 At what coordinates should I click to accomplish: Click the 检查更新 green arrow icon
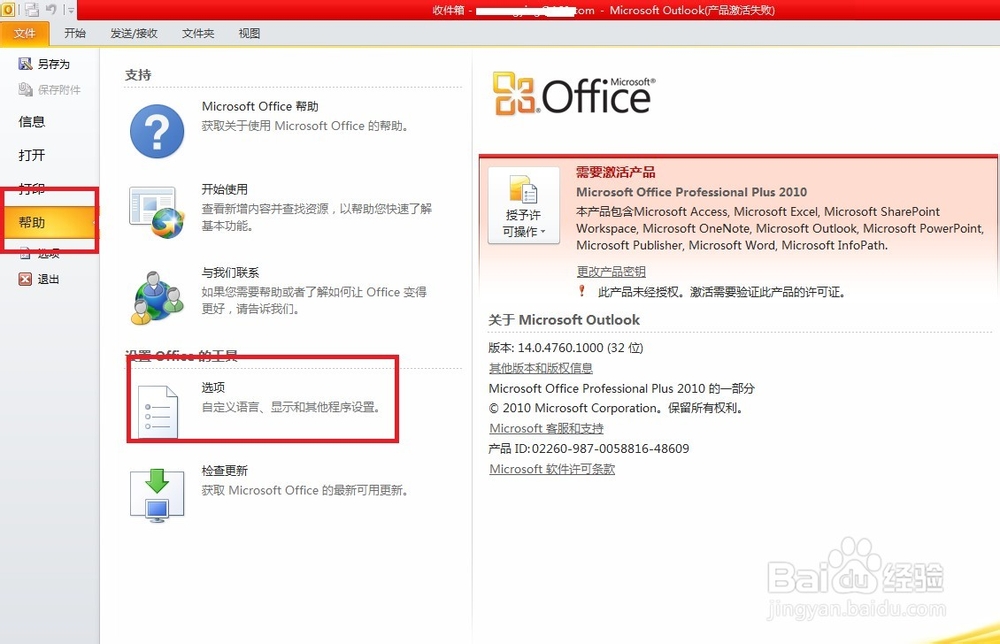pyautogui.click(x=157, y=495)
